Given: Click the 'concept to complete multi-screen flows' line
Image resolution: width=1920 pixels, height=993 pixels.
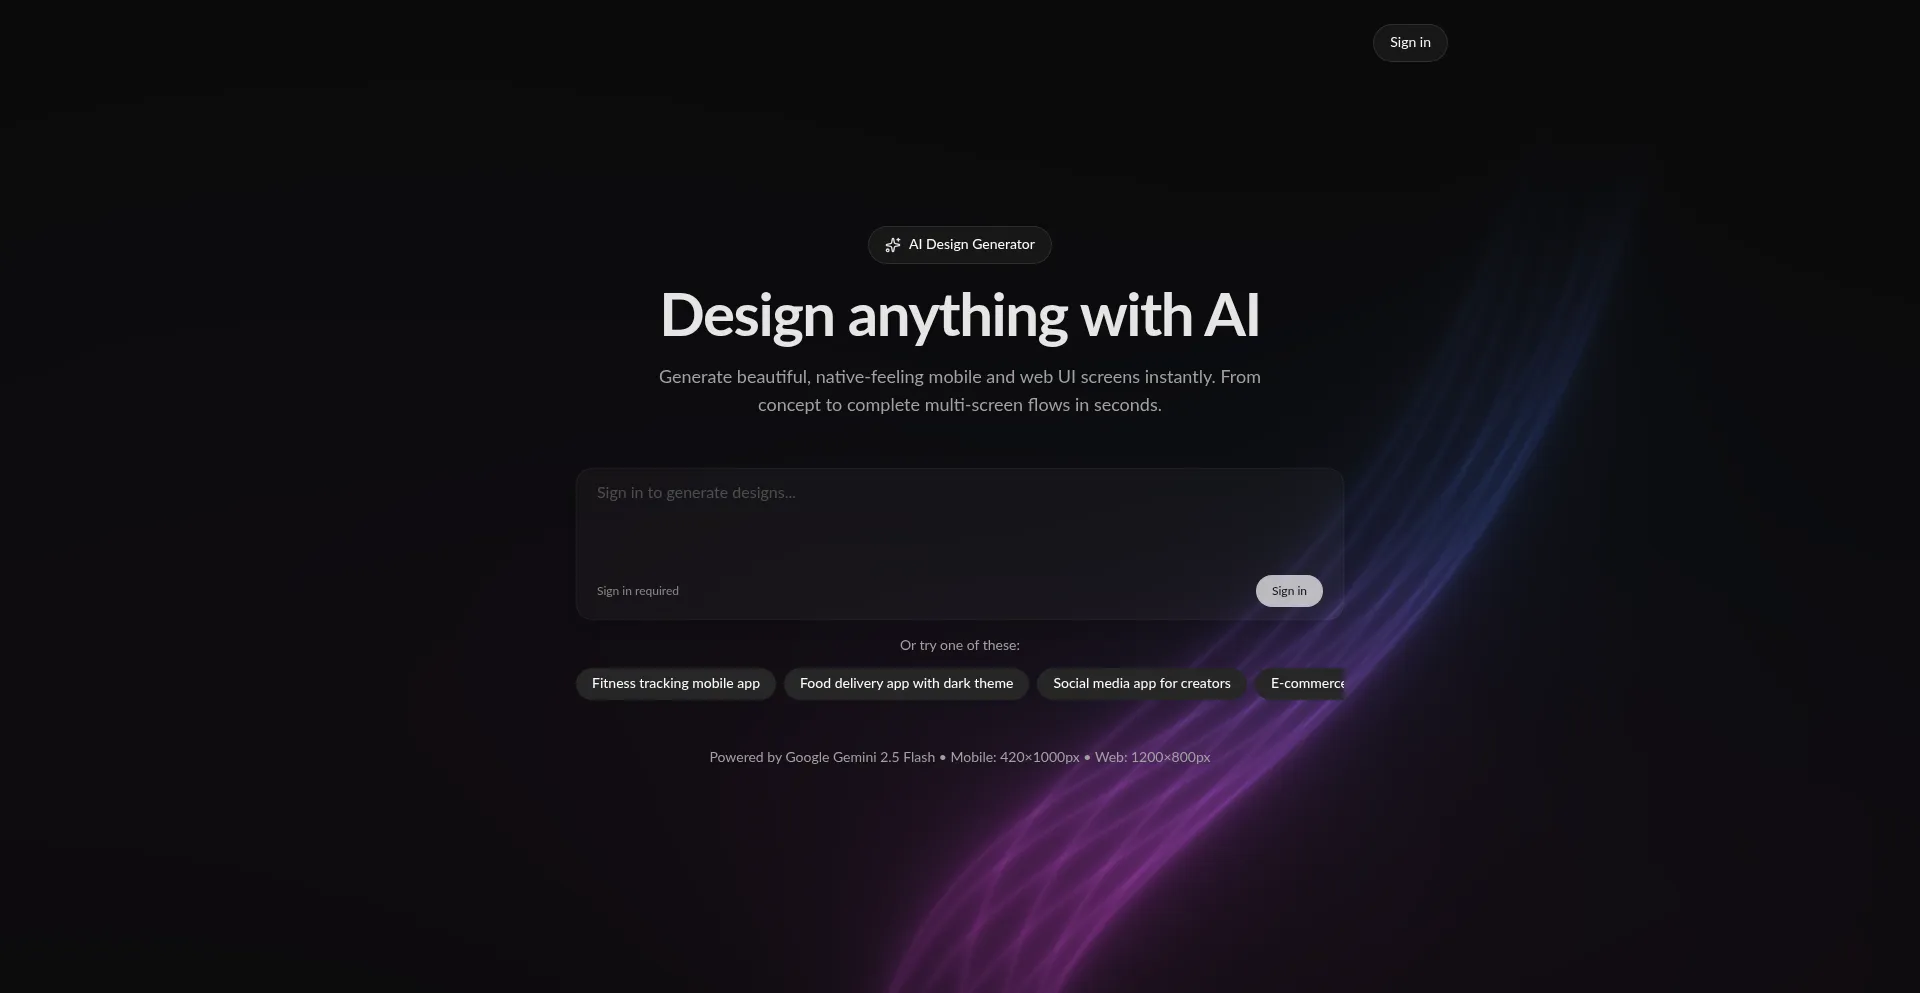Looking at the screenshot, I should click(x=960, y=405).
